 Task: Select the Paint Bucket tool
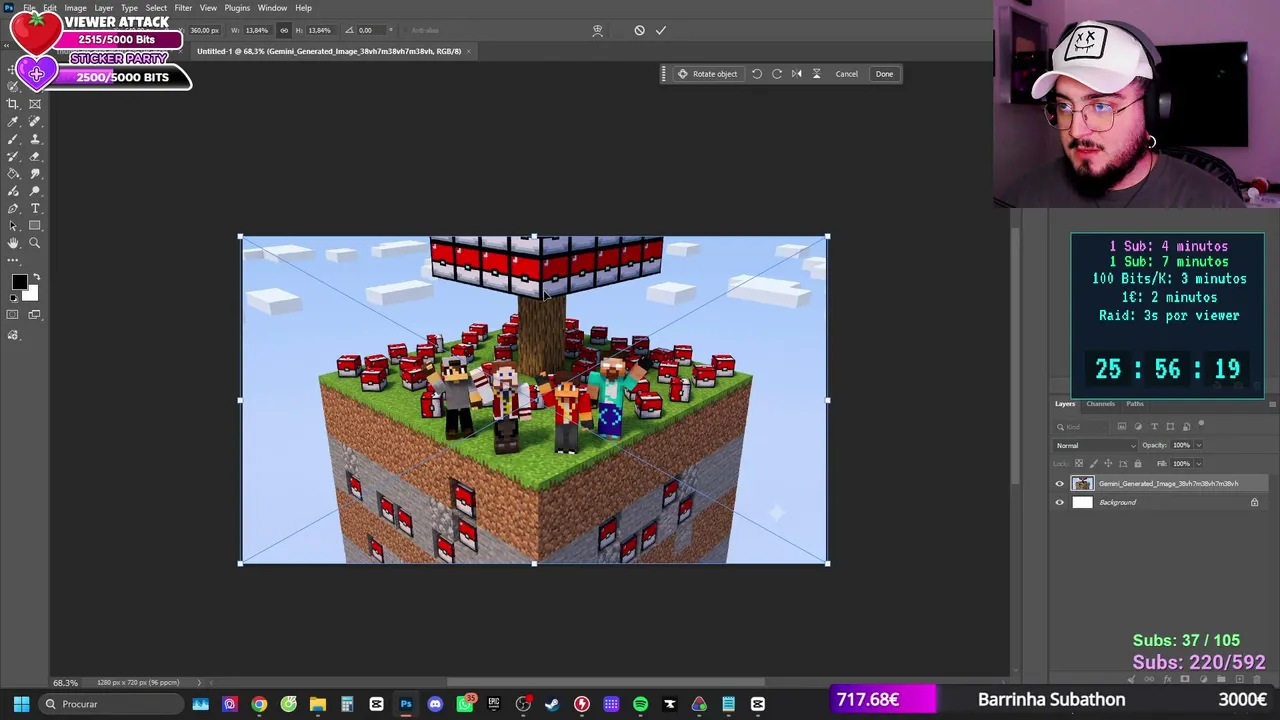[13, 173]
